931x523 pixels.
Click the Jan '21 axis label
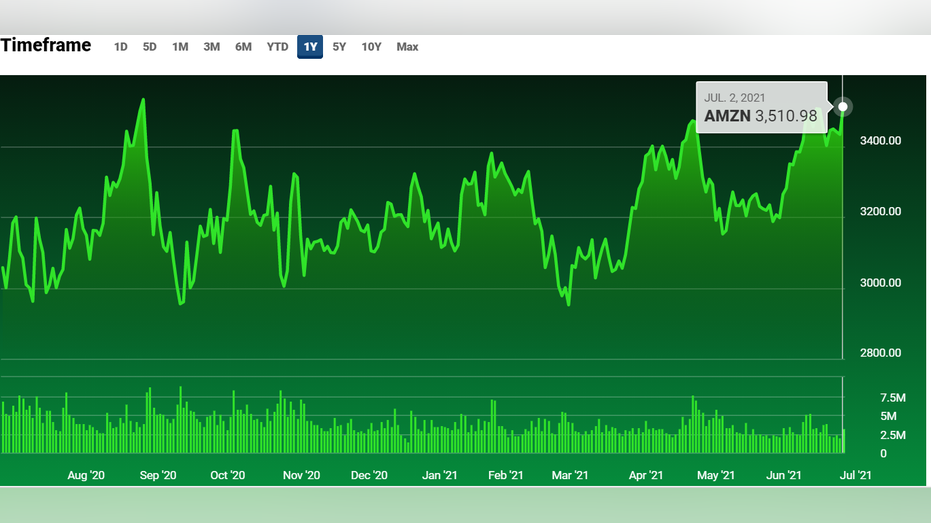pyautogui.click(x=439, y=476)
